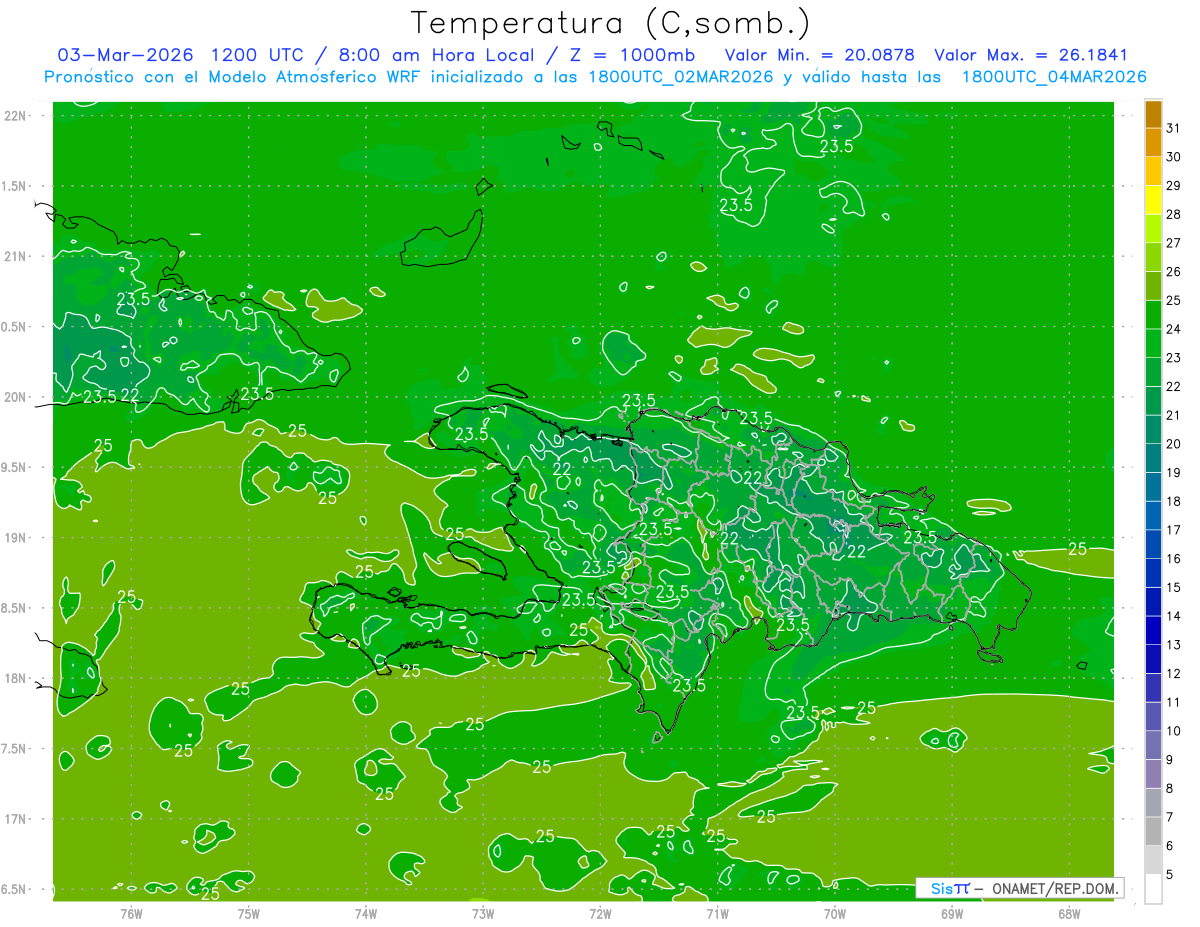Viewport: 1200px width, 927px height.
Task: Click the legend value "16"
Action: click(1173, 559)
